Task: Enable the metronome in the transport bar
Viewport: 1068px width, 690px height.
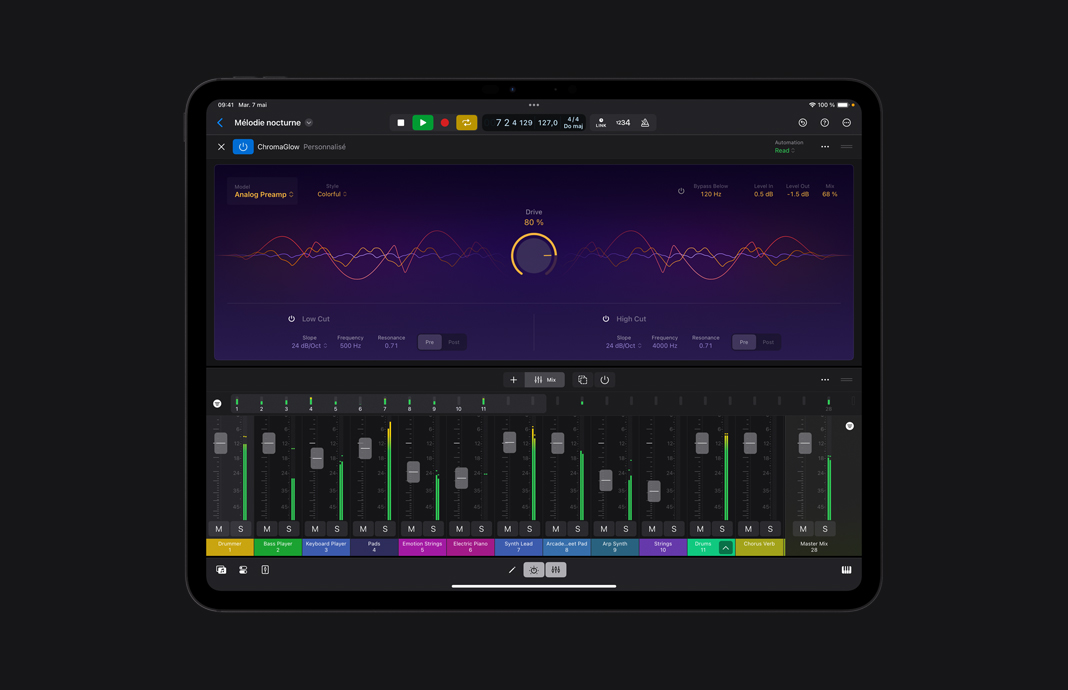Action: pos(644,122)
